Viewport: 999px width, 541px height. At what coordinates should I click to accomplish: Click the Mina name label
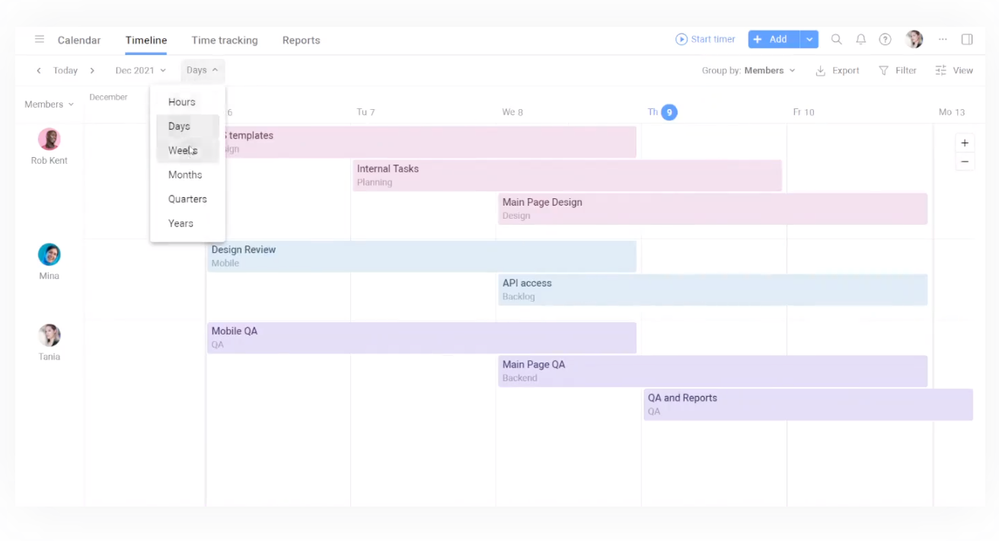49,276
